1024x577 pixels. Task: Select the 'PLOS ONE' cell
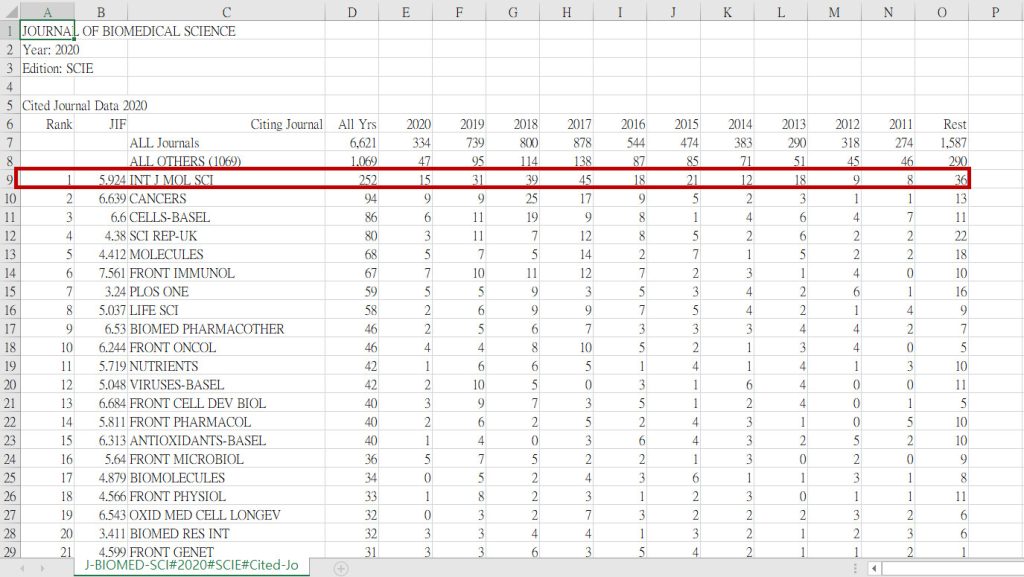click(226, 291)
